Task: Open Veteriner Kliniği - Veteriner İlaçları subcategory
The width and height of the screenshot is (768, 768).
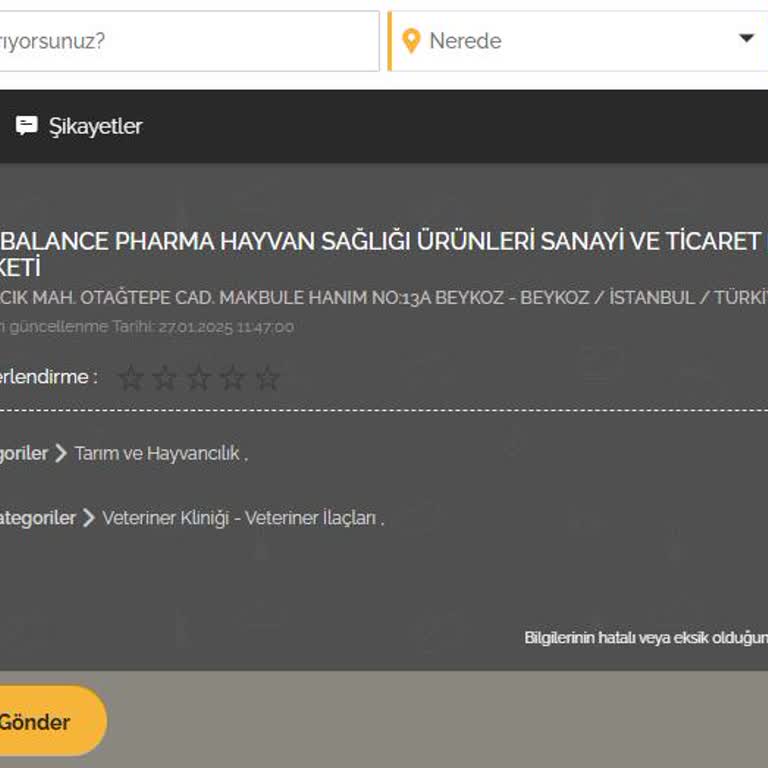Action: 240,518
